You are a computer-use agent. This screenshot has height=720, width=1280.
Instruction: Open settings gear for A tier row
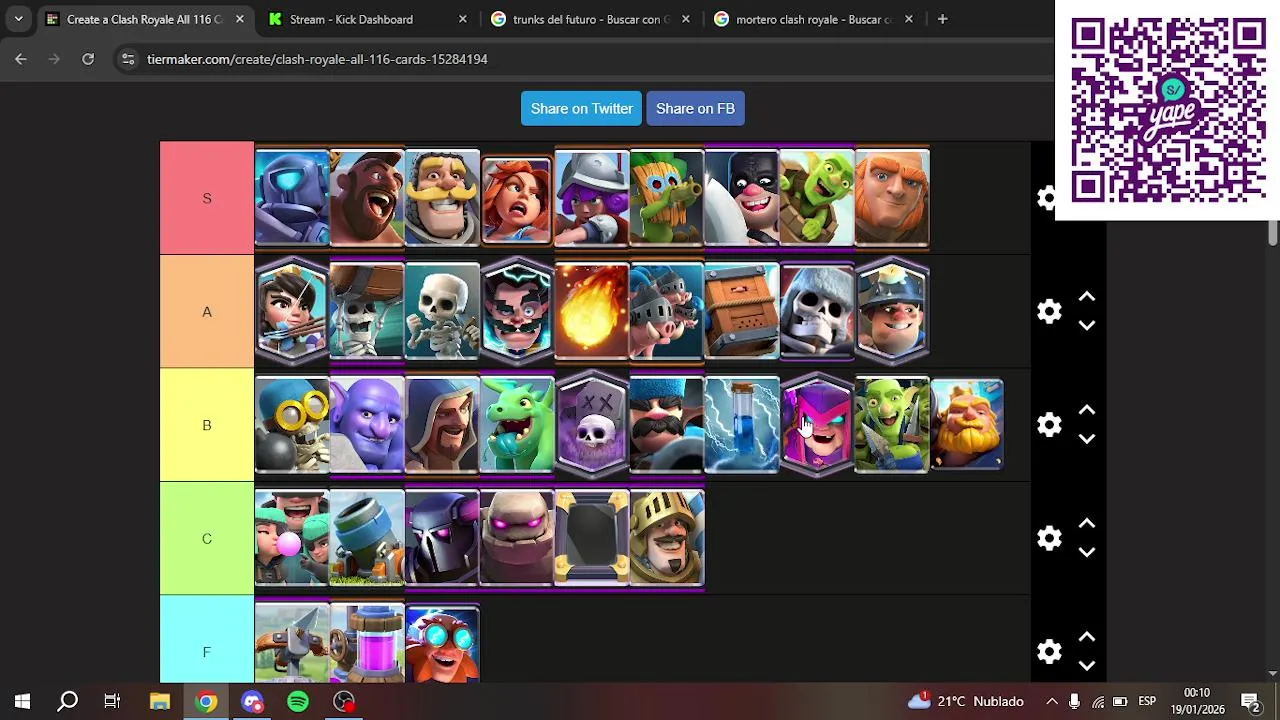[x=1049, y=311]
